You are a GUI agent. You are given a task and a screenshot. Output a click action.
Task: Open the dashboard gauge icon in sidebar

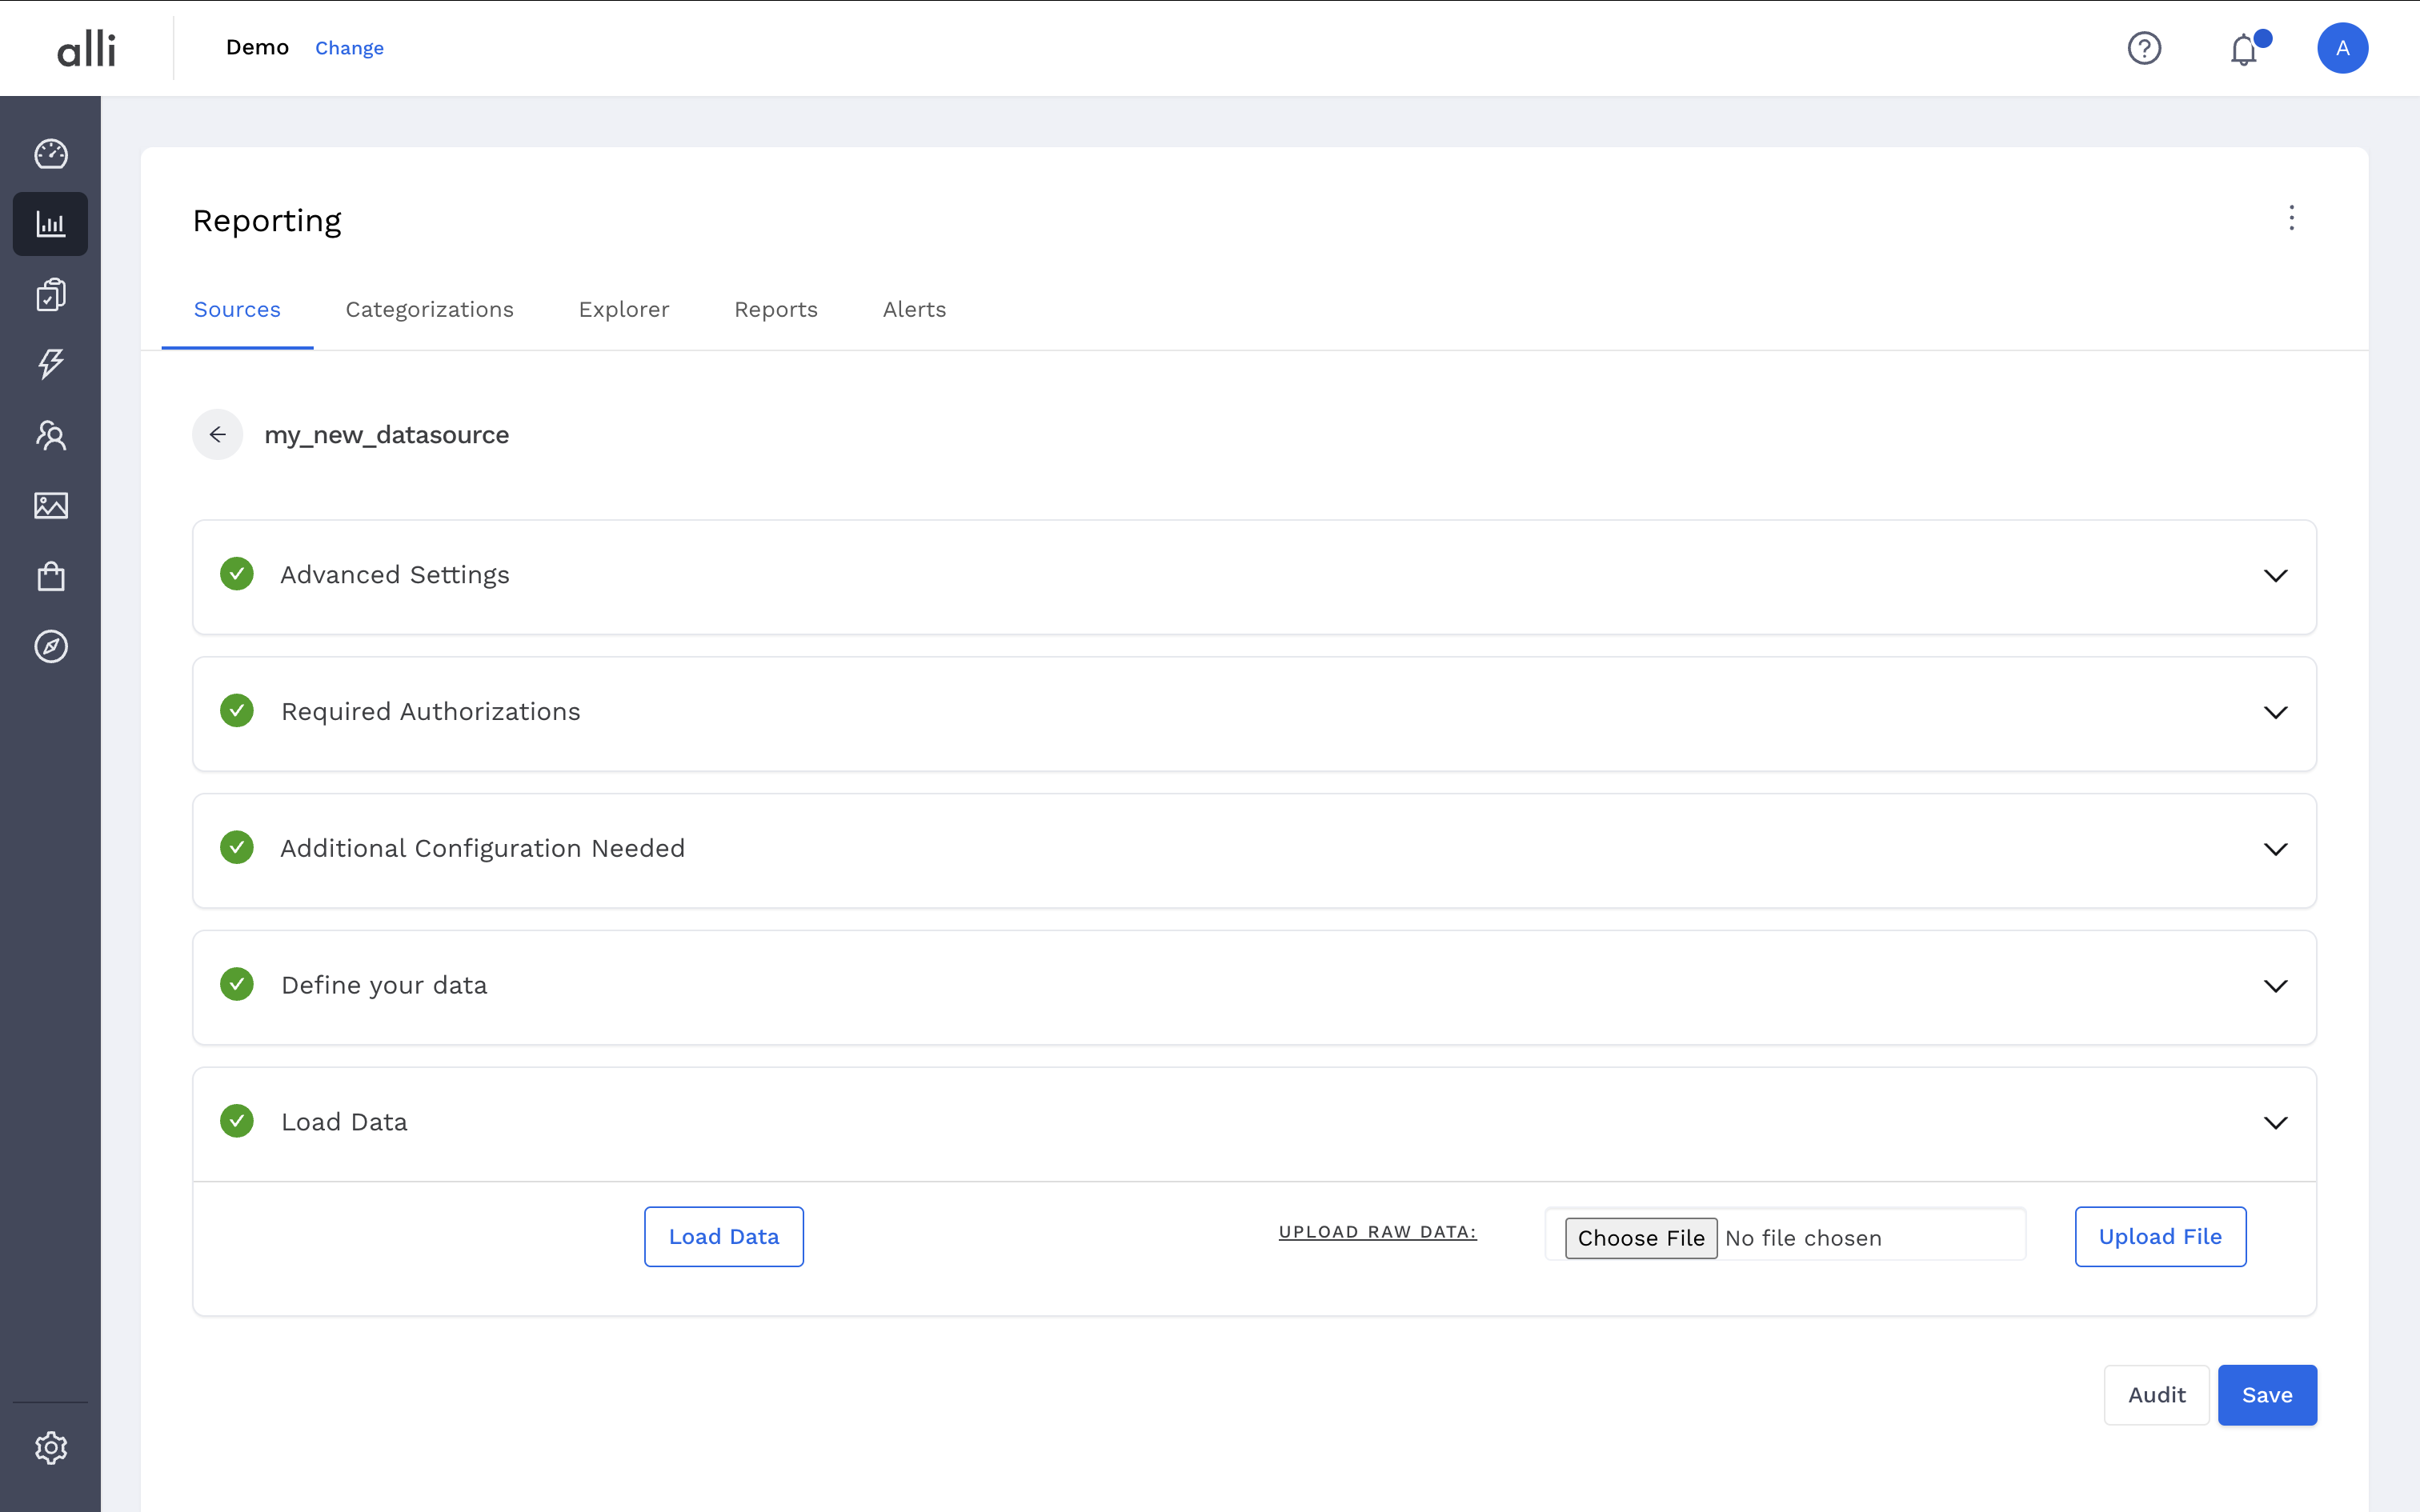tap(51, 154)
